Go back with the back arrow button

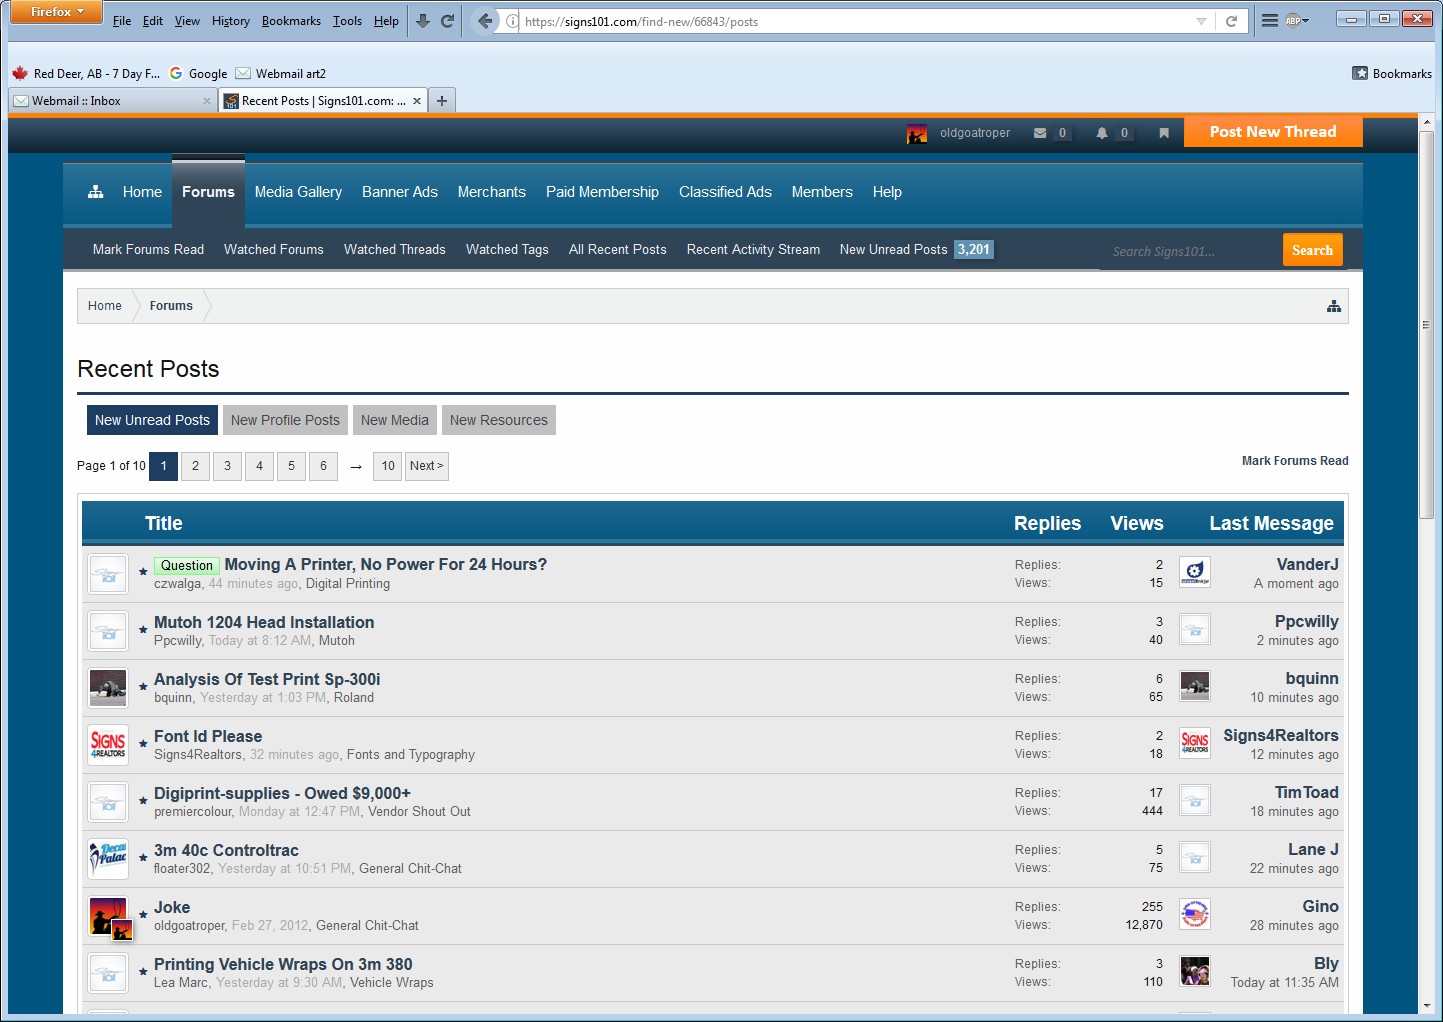[485, 21]
